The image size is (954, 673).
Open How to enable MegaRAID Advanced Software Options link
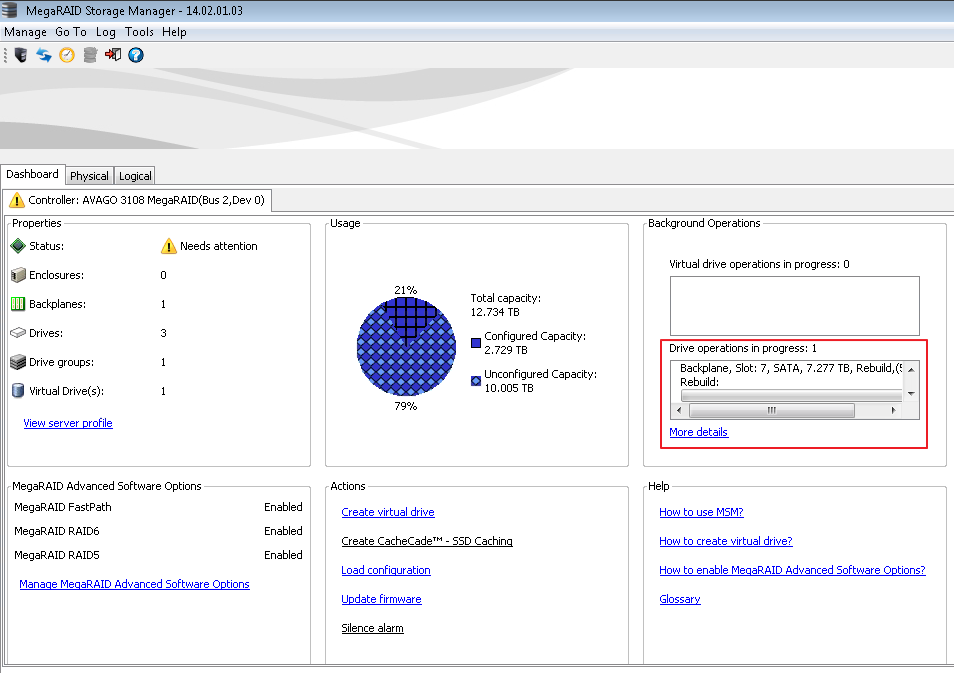coord(792,570)
